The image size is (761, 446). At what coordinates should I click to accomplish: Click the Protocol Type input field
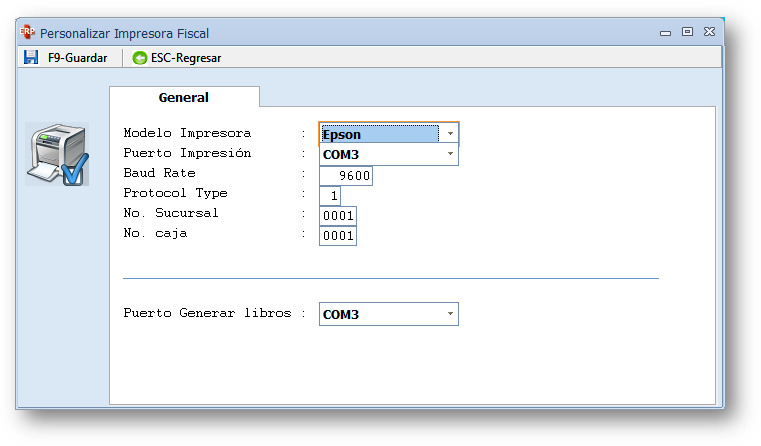[330, 195]
